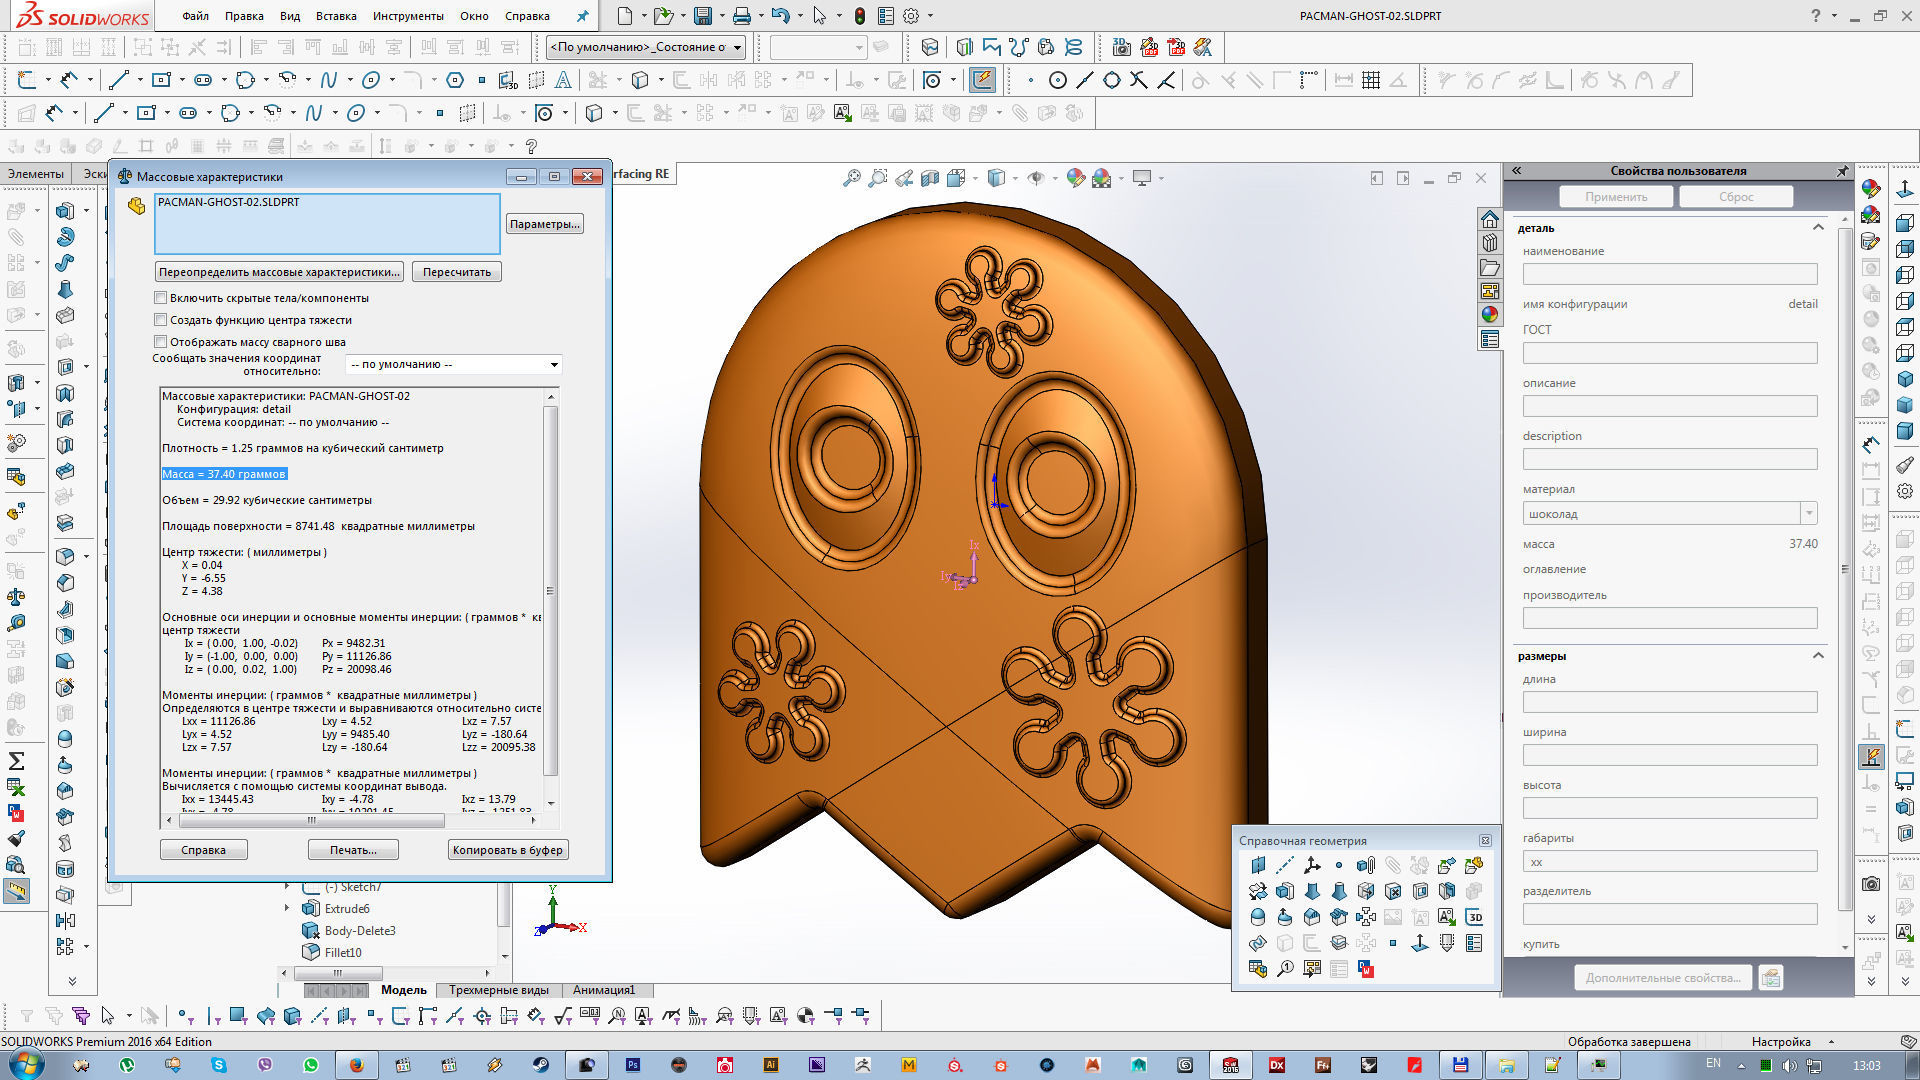Toggle the pushpin on Свойства пользователя panel

pos(1842,171)
